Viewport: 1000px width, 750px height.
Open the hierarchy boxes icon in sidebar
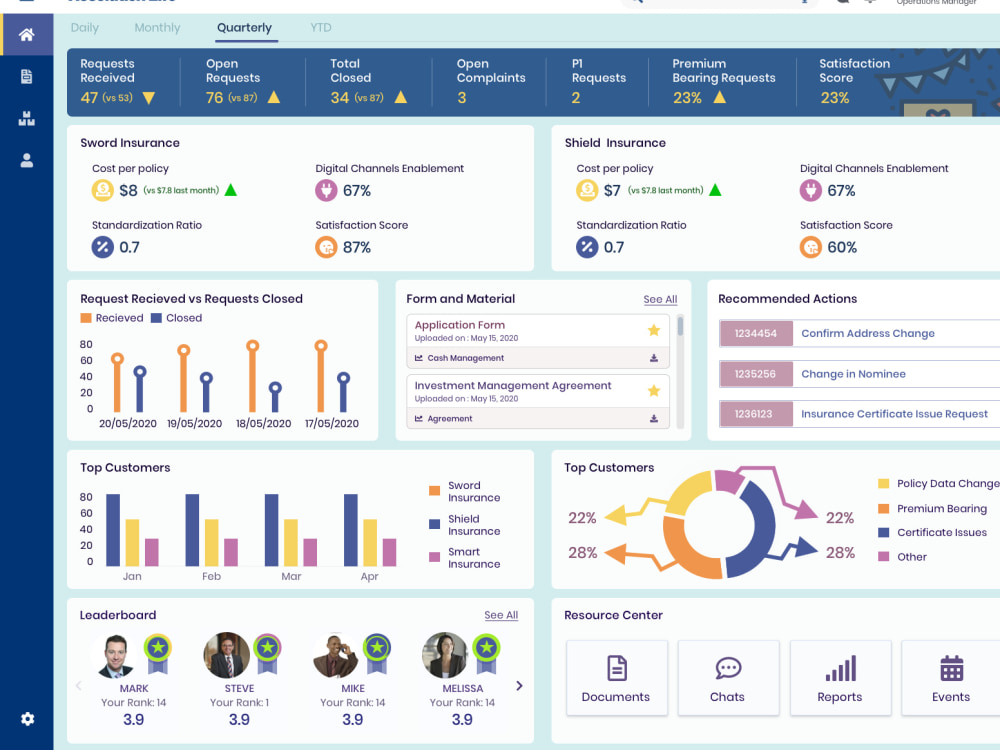coord(26,119)
